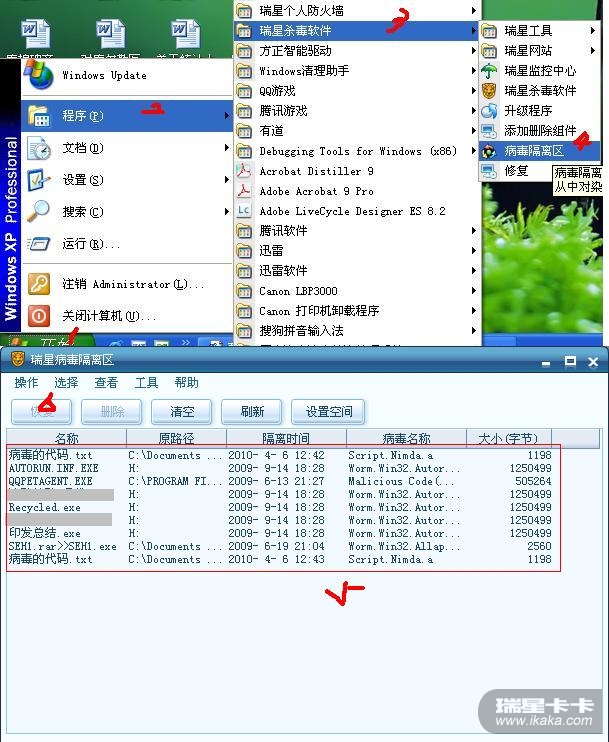Image resolution: width=609 pixels, height=742 pixels.
Task: Click the 搜索 magnifier icon
Action: point(39,212)
